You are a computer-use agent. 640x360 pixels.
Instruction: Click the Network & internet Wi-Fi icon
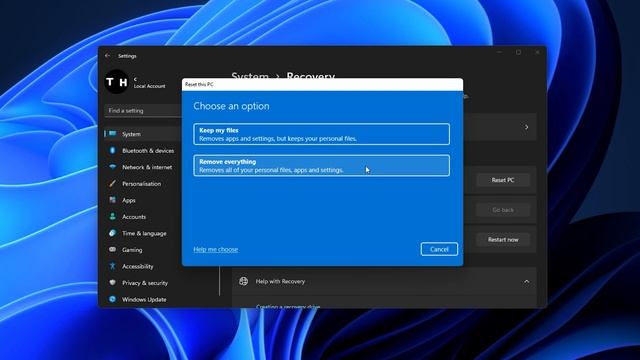pos(113,167)
